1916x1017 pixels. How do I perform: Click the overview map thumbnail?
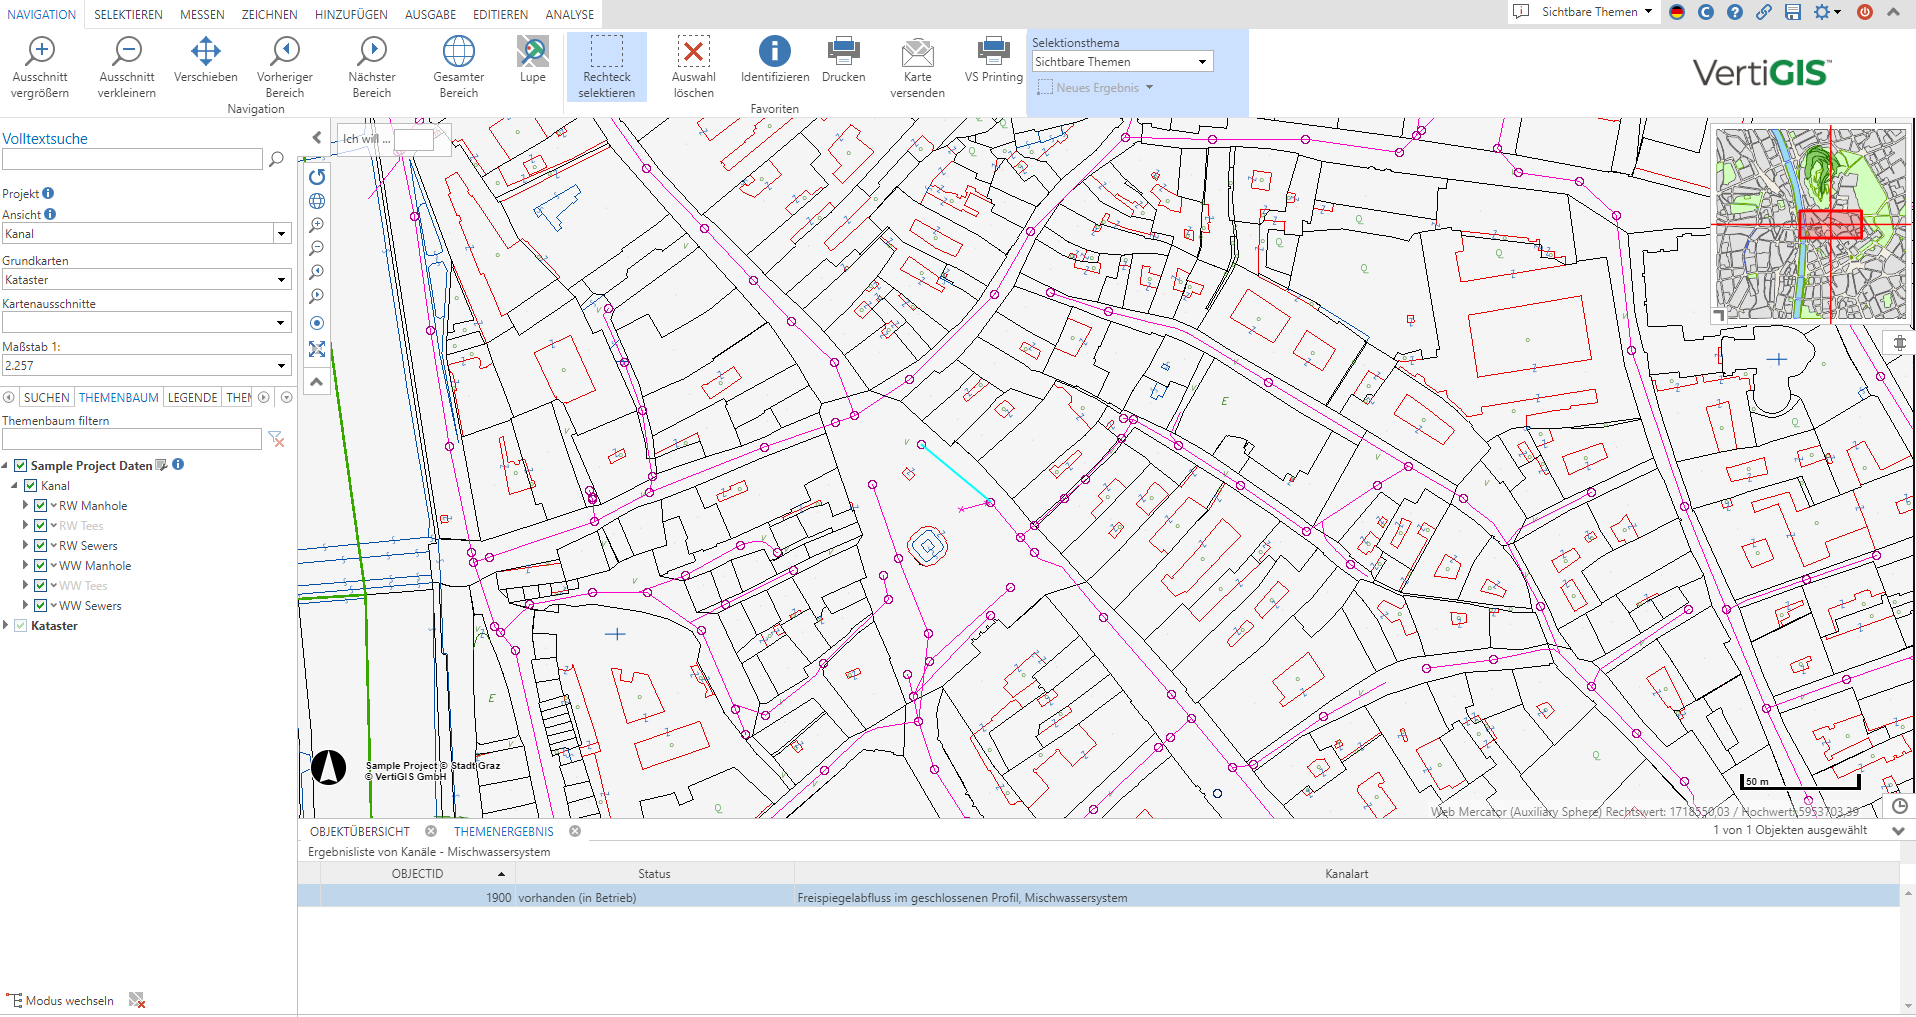click(1811, 223)
